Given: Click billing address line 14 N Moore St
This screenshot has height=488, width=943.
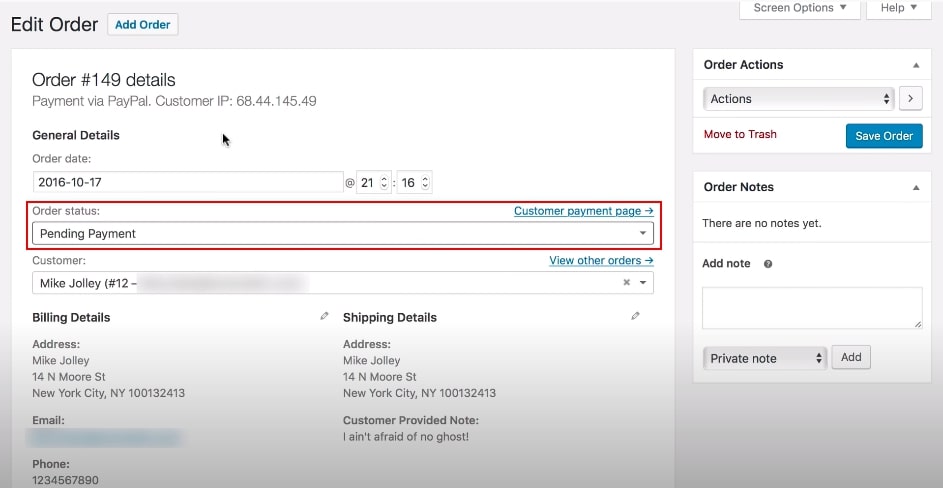Looking at the screenshot, I should coord(69,377).
